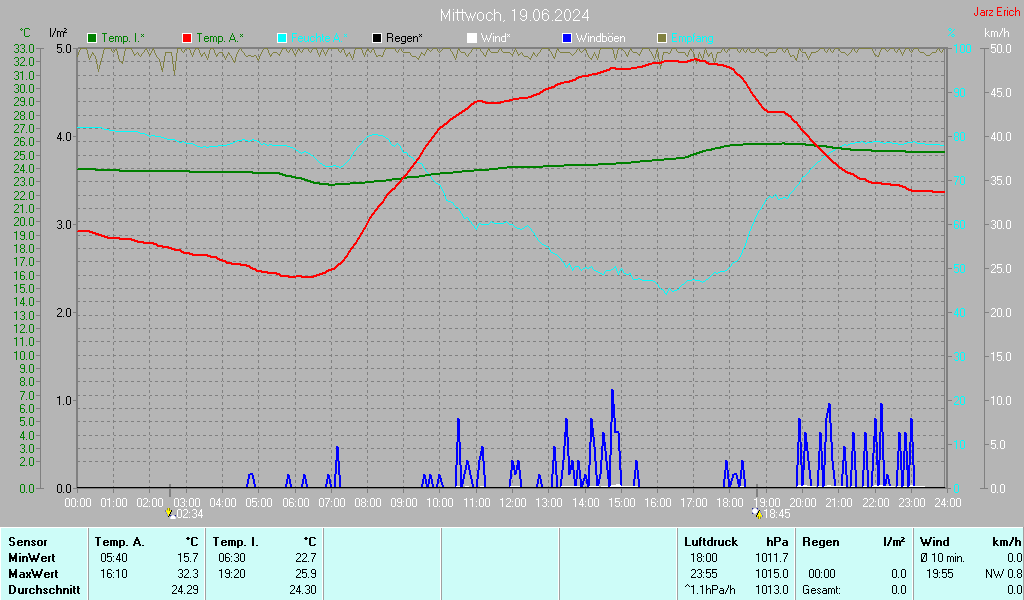This screenshot has height=600, width=1024.
Task: Click the olive Empfang legend swatch
Action: tap(662, 38)
